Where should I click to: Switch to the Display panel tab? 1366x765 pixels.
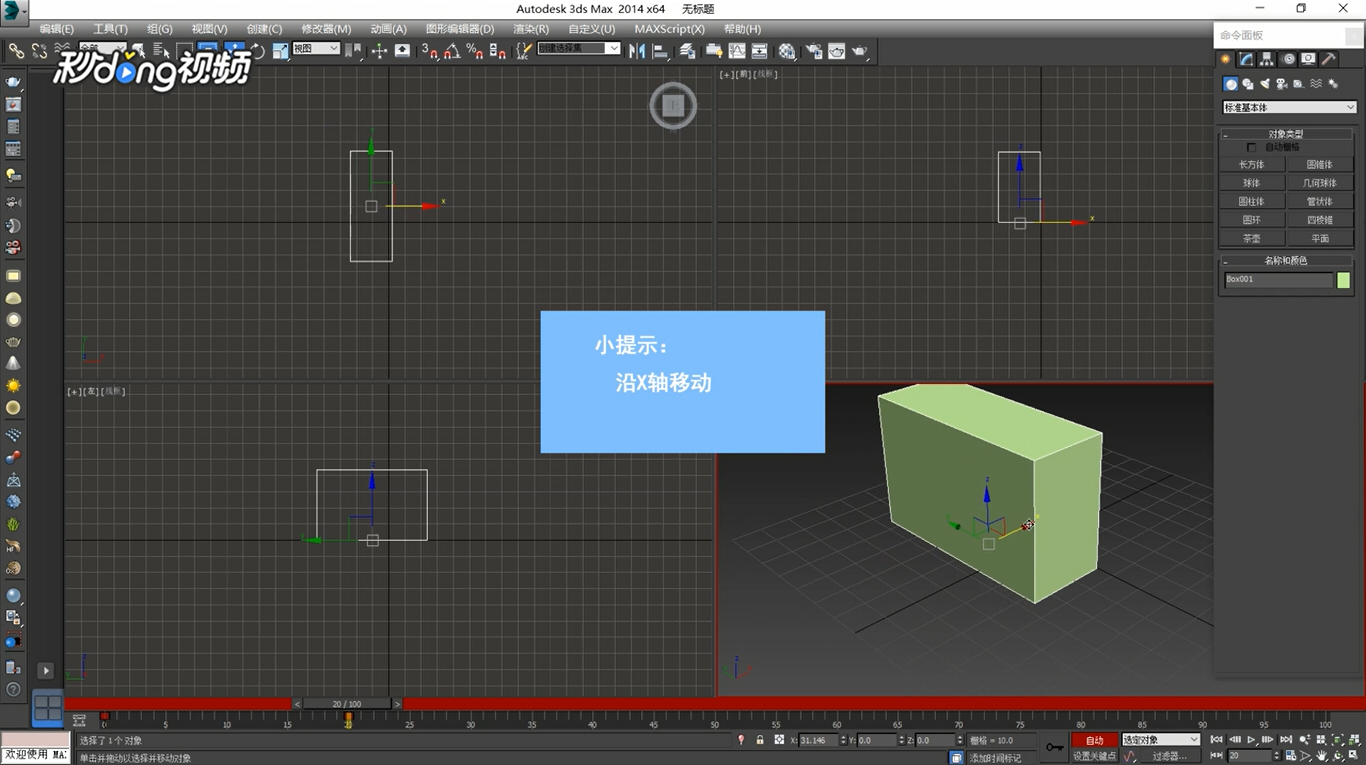[x=1308, y=59]
